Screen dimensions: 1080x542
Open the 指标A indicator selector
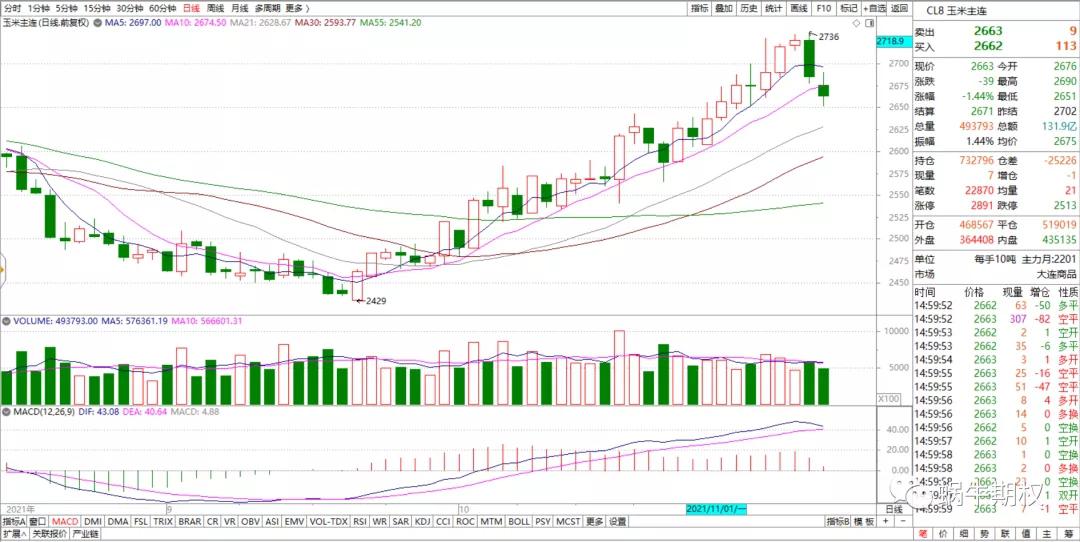point(14,521)
